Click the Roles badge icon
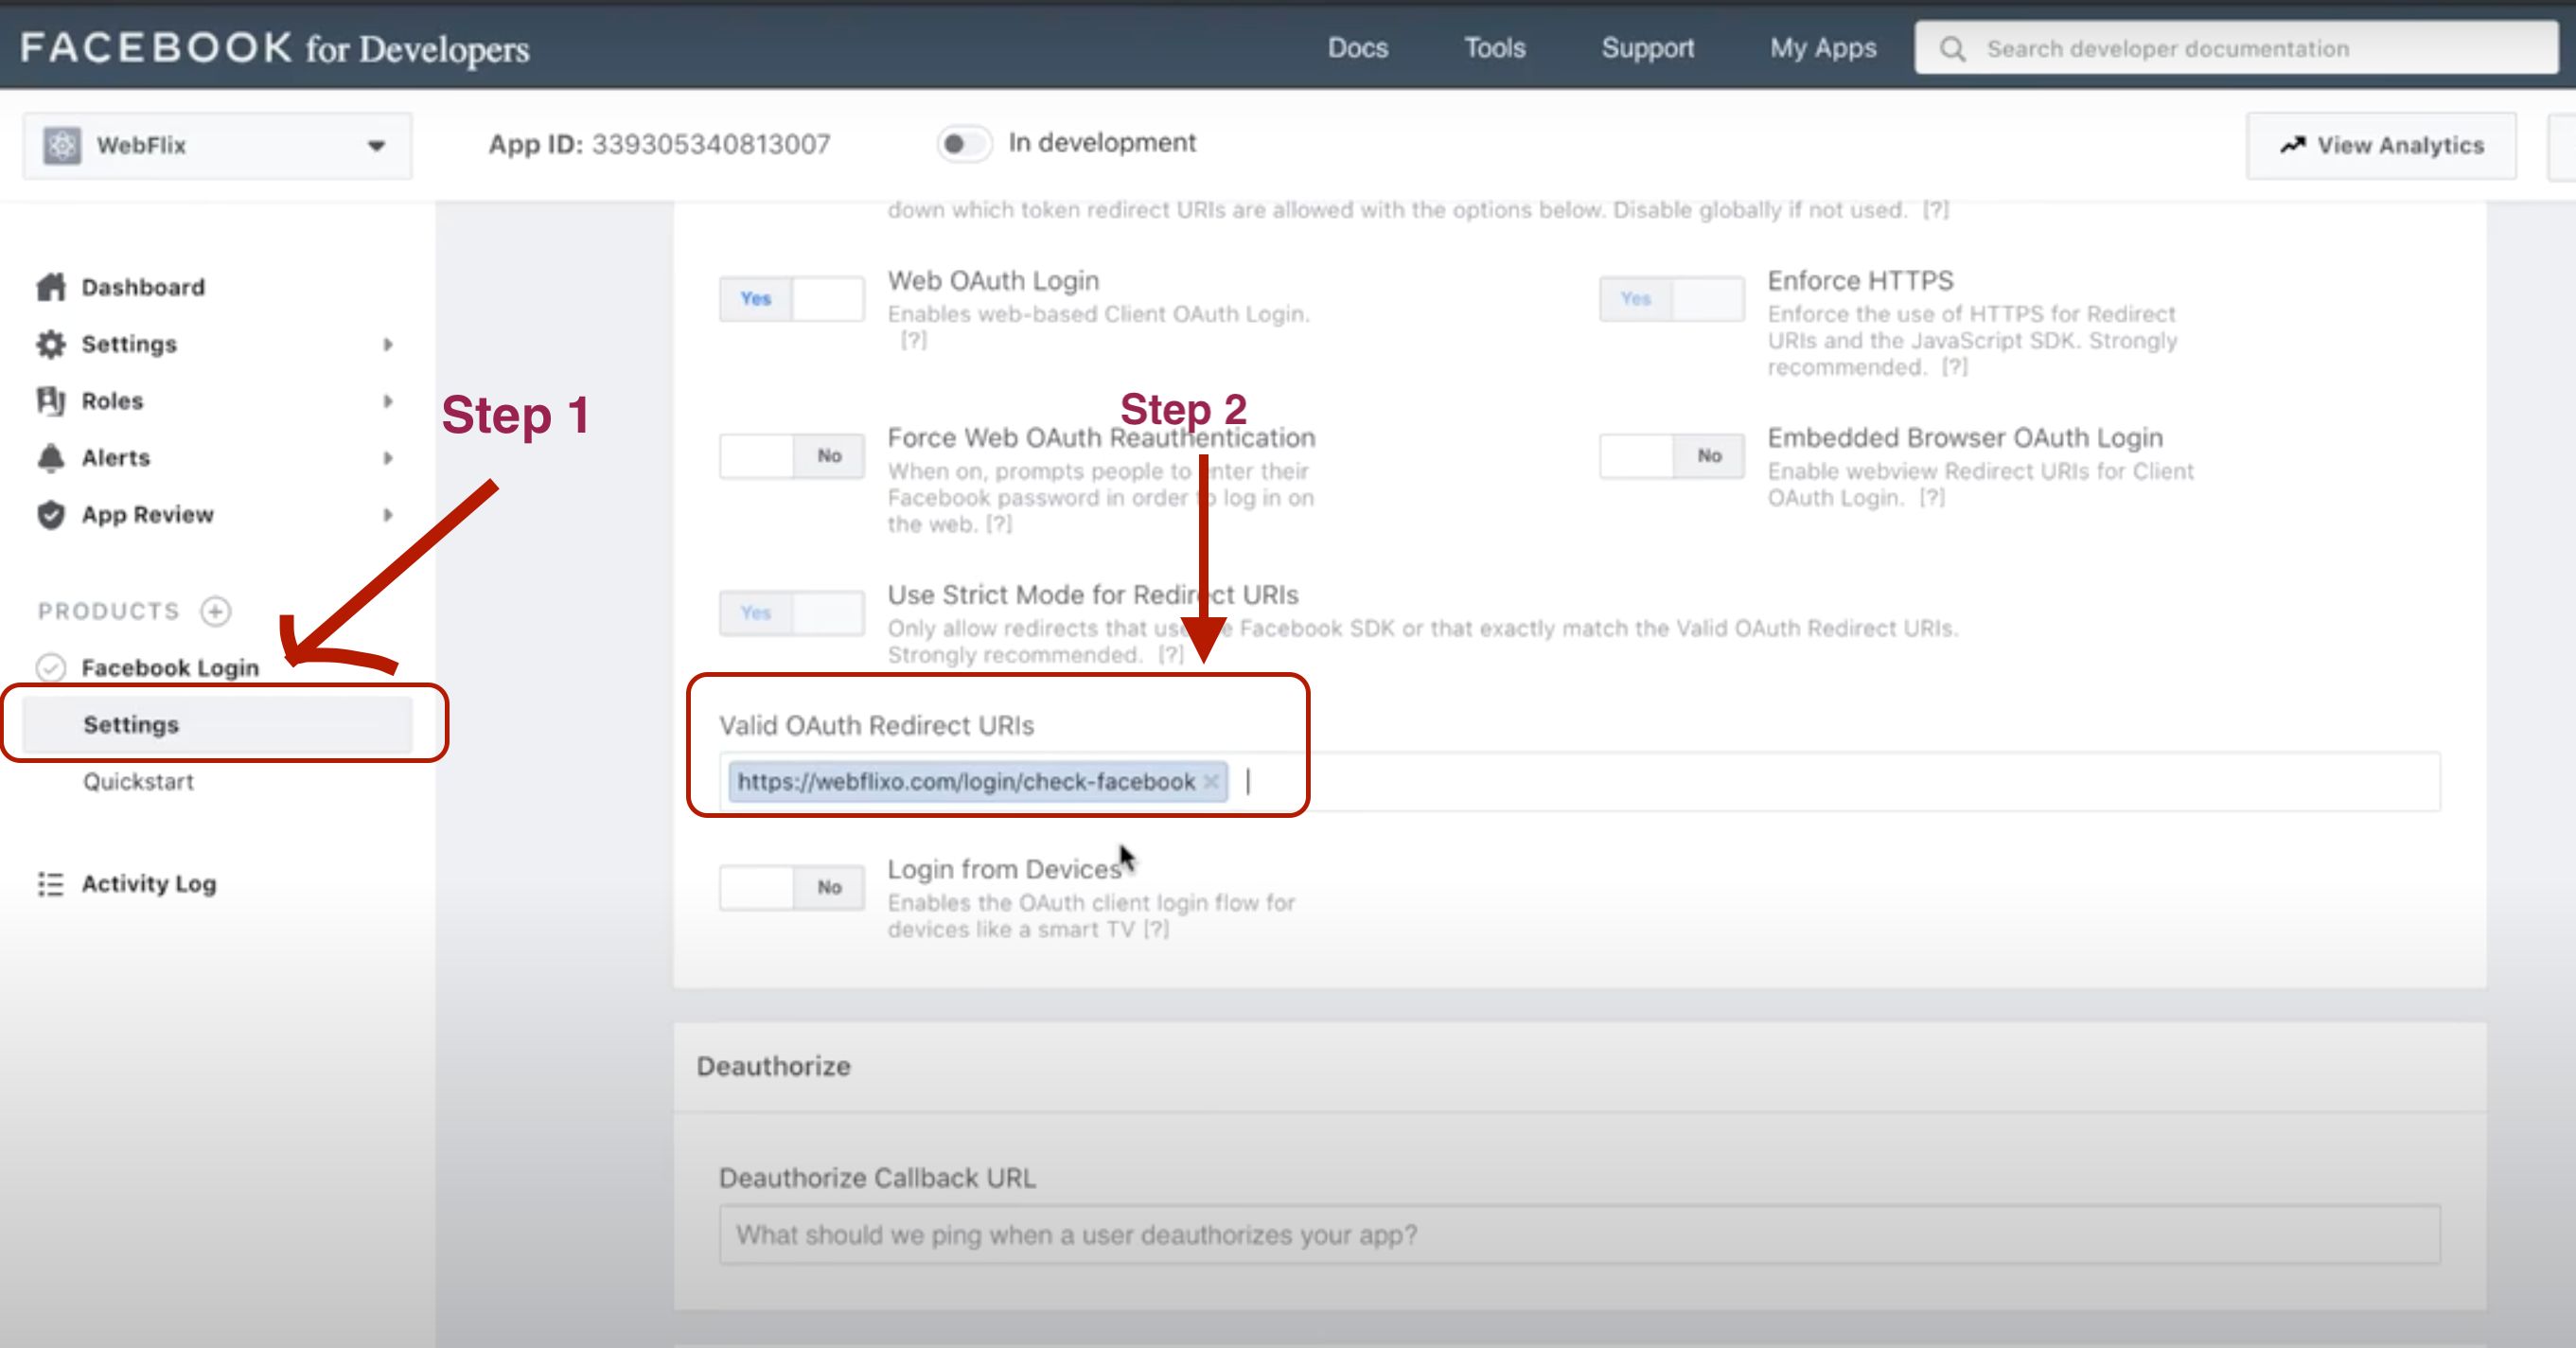 51,401
